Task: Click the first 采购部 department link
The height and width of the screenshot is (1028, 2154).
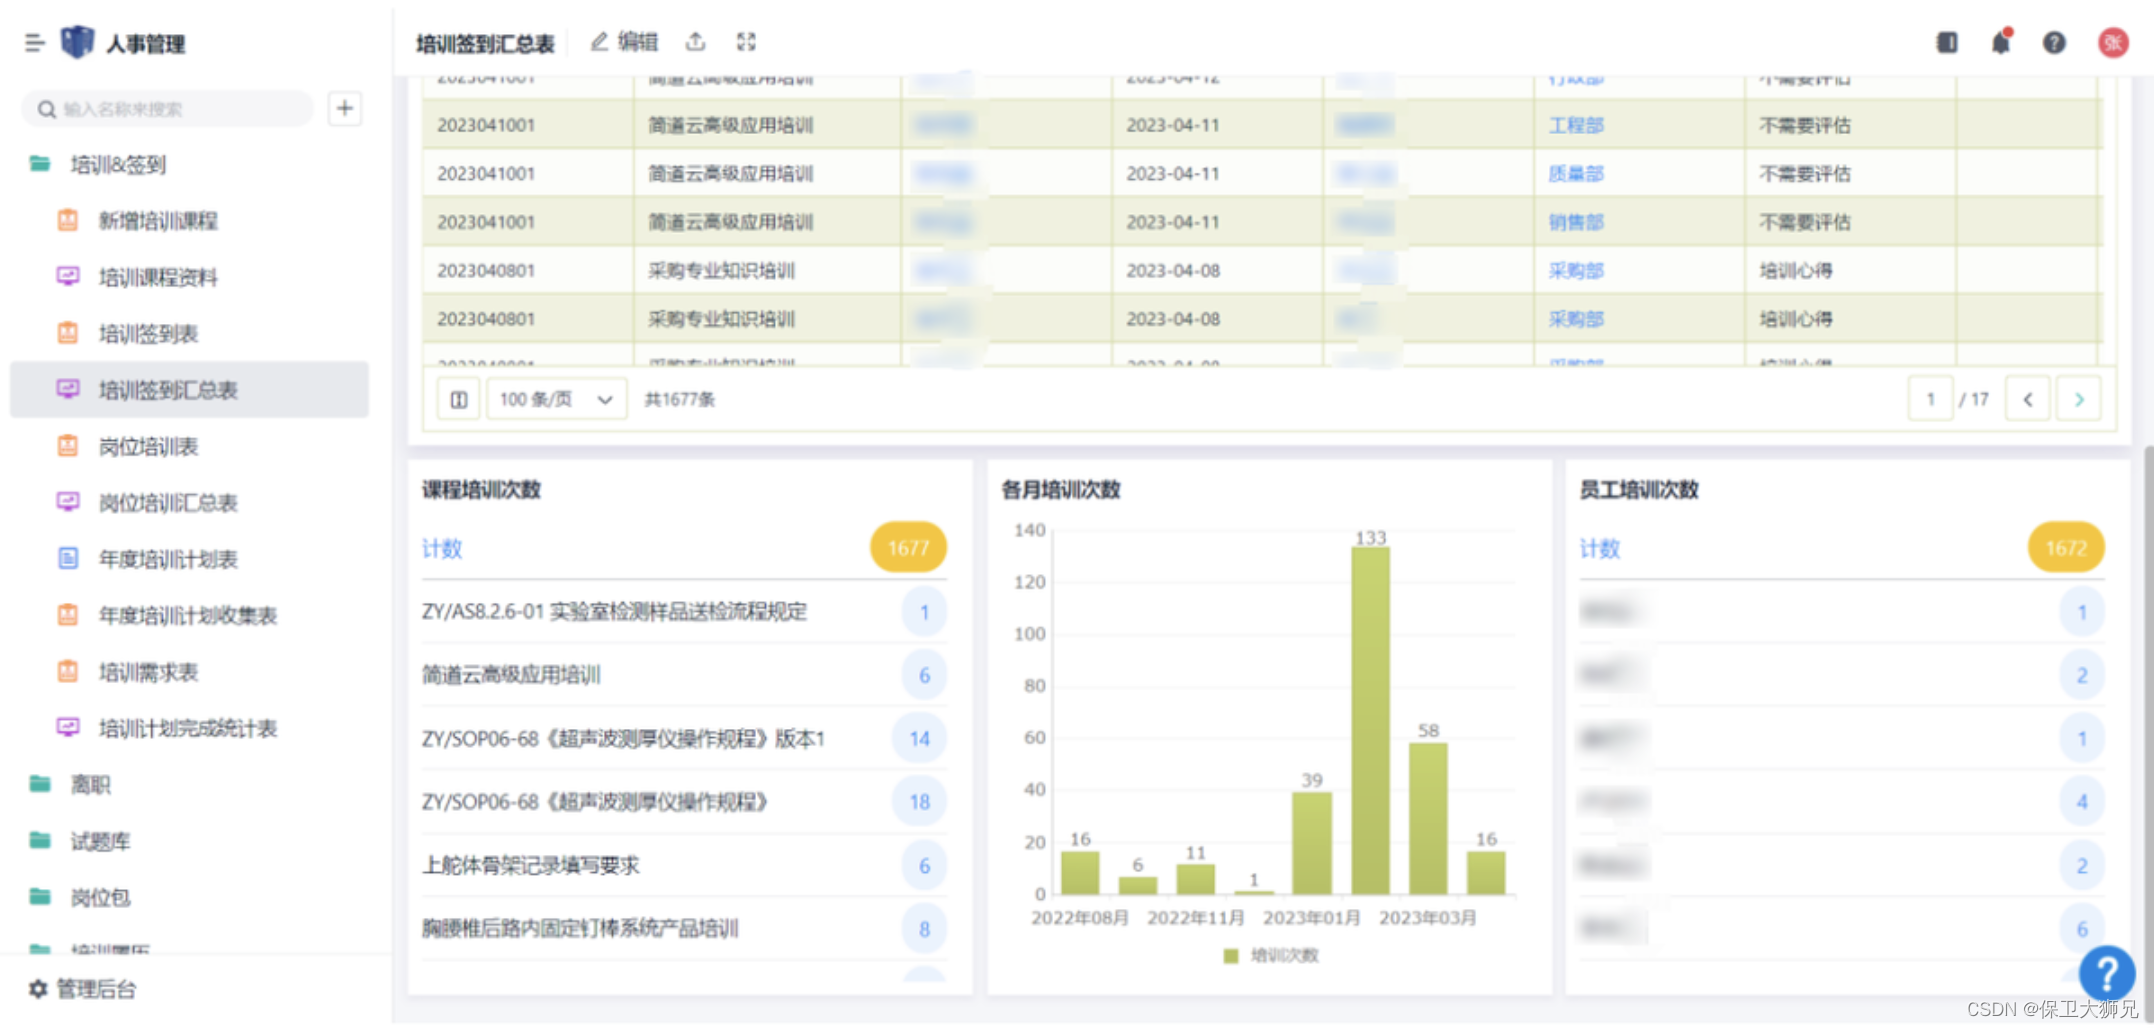Action: point(1576,271)
